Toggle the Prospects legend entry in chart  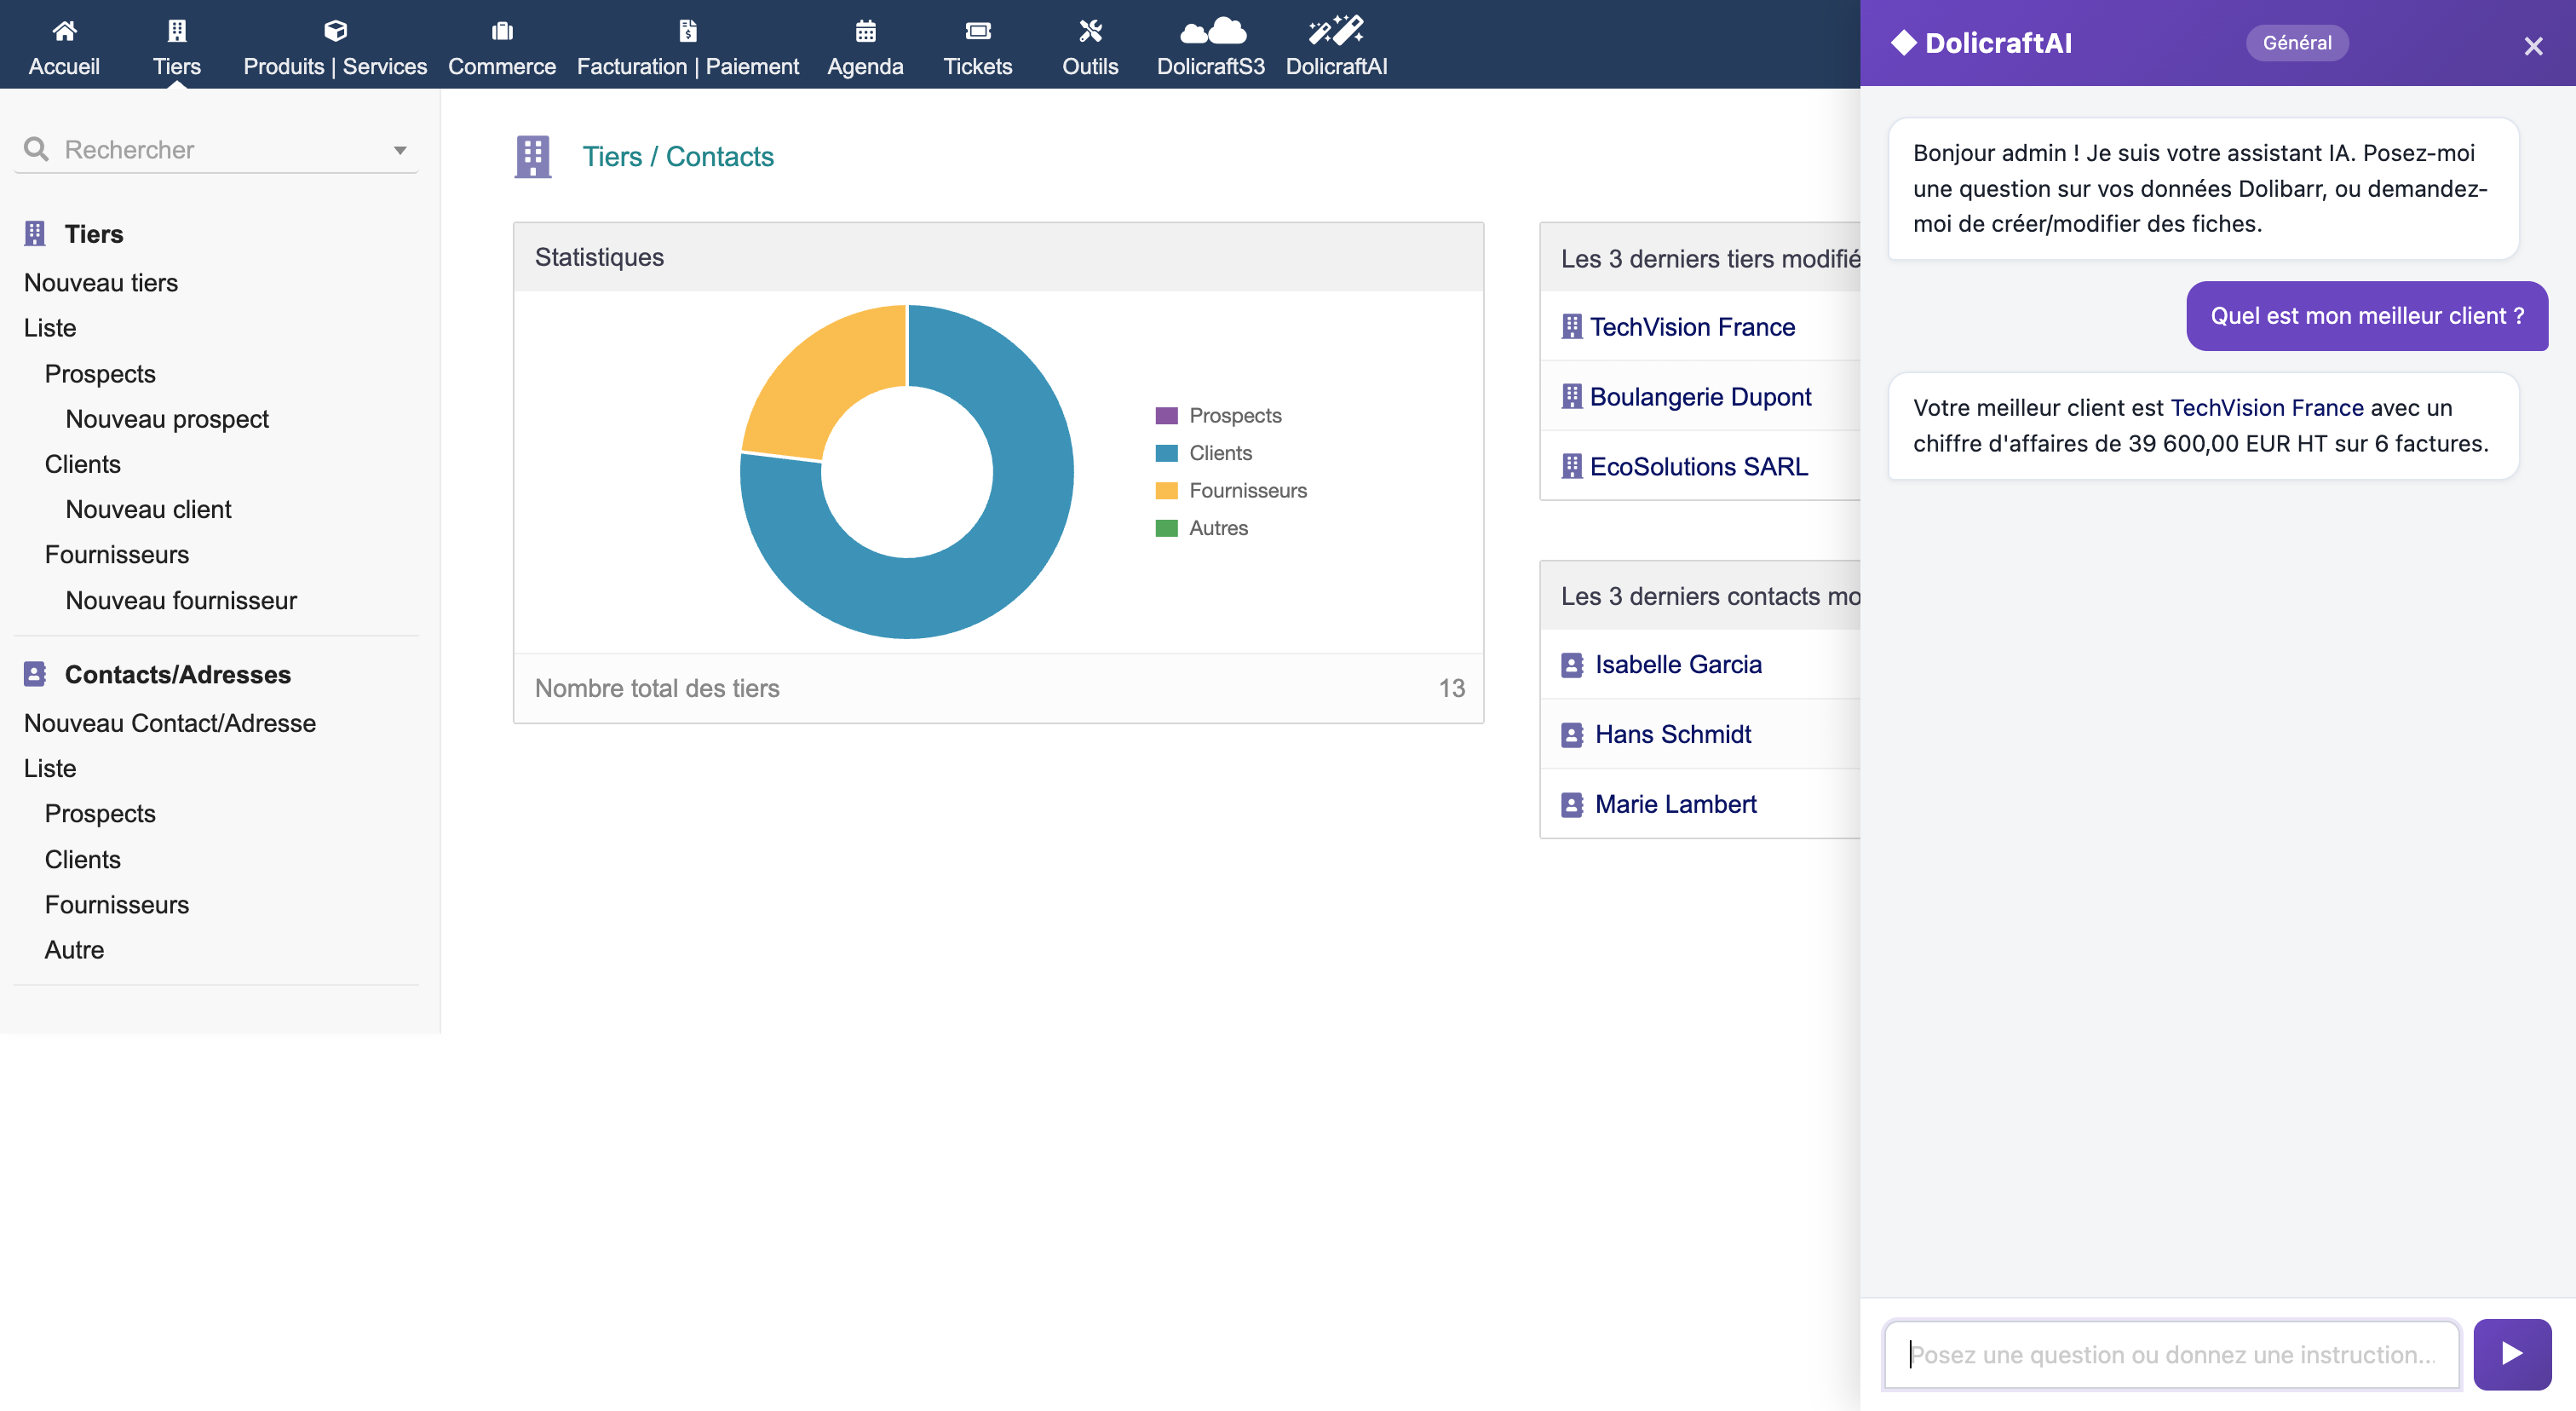(1234, 415)
